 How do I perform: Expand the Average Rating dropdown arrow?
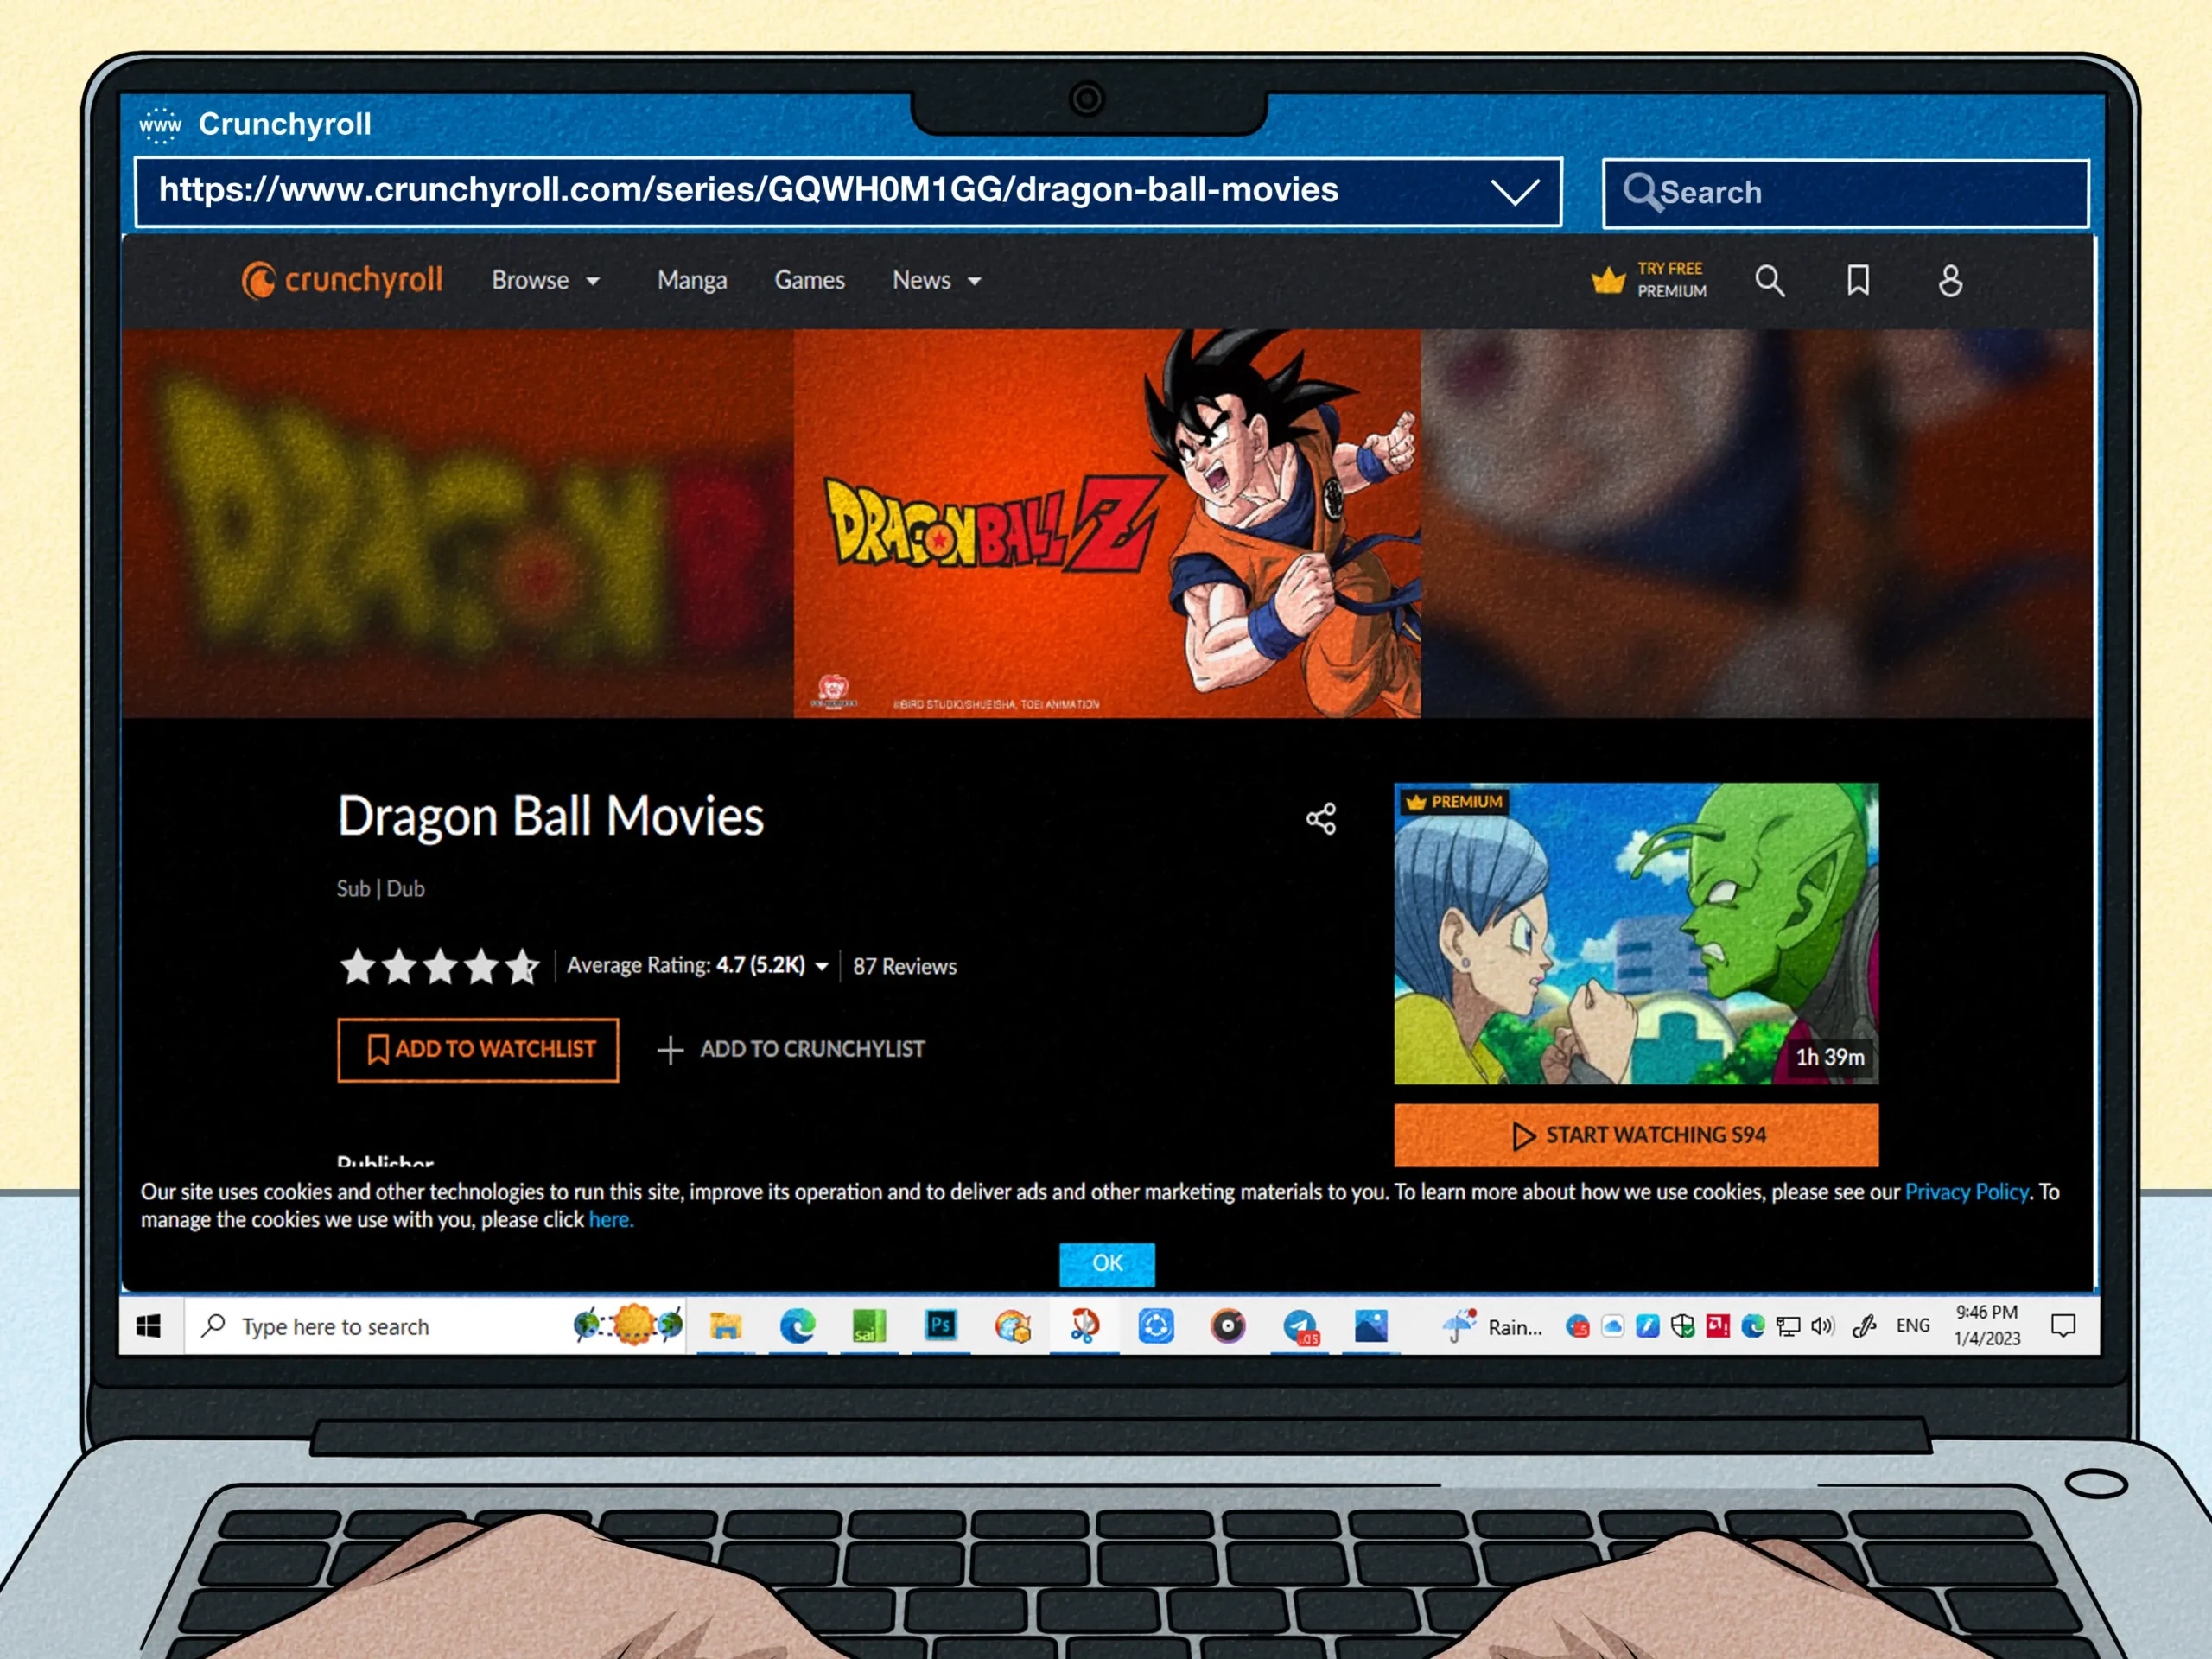822,966
